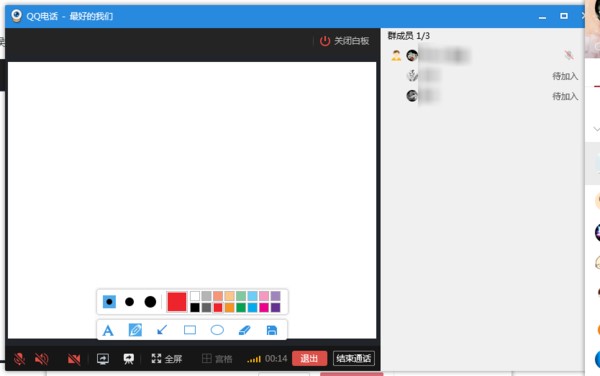Viewport: 600px width, 376px height.
Task: Choose the small brush size
Action: click(109, 302)
